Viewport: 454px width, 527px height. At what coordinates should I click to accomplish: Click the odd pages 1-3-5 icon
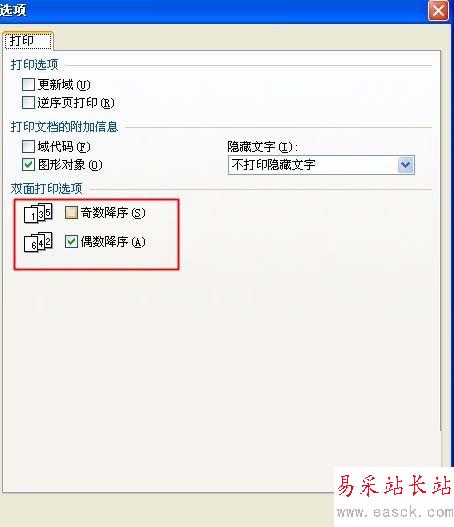pos(38,213)
